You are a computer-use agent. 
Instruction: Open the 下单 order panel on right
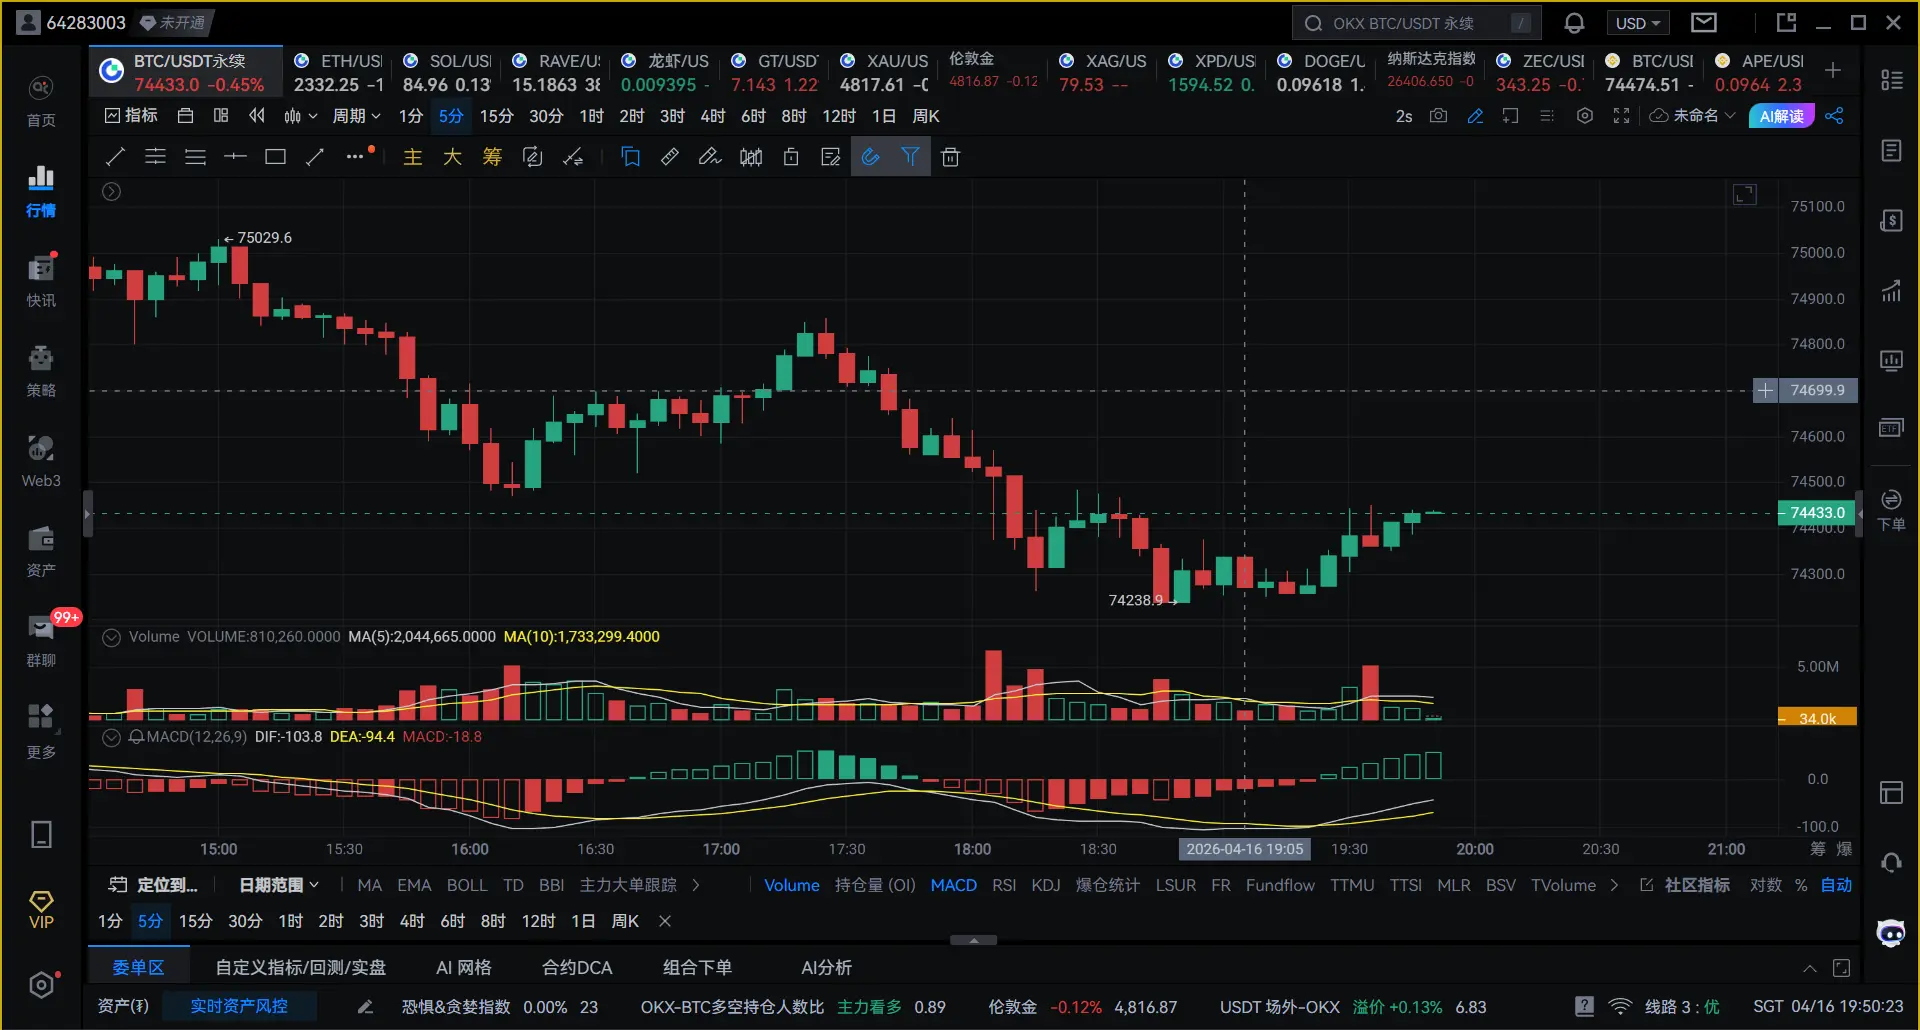[1891, 510]
